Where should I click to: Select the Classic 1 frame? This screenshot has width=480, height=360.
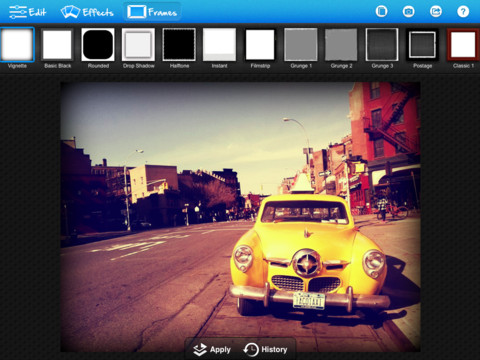coord(463,45)
